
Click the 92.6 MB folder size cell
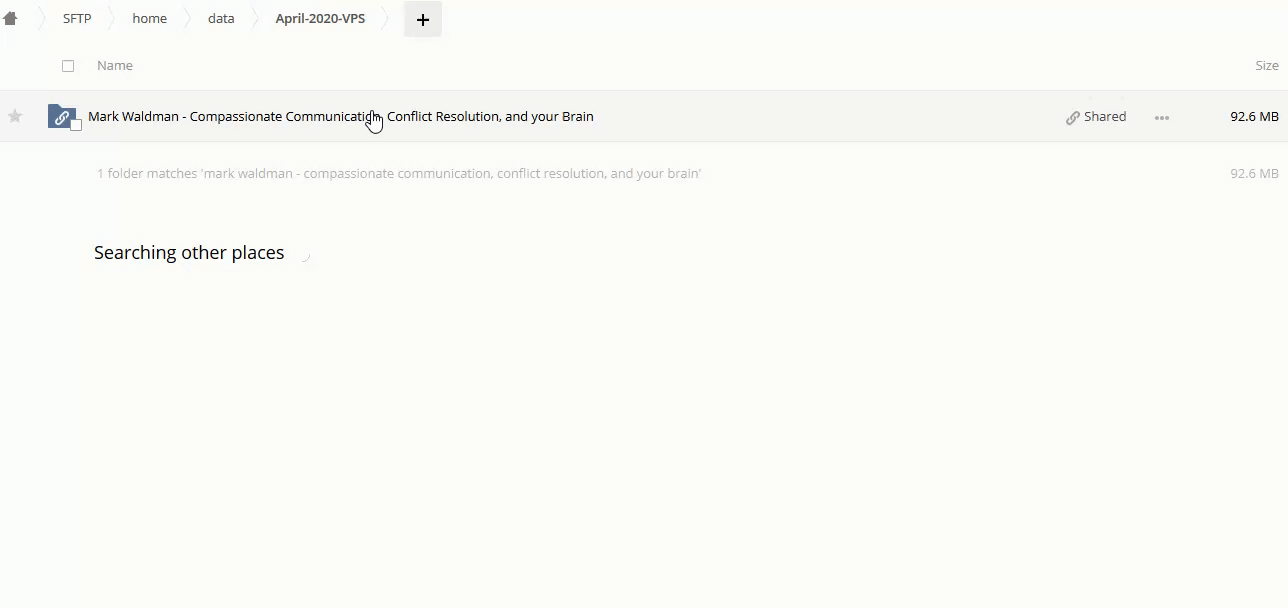tap(1254, 117)
